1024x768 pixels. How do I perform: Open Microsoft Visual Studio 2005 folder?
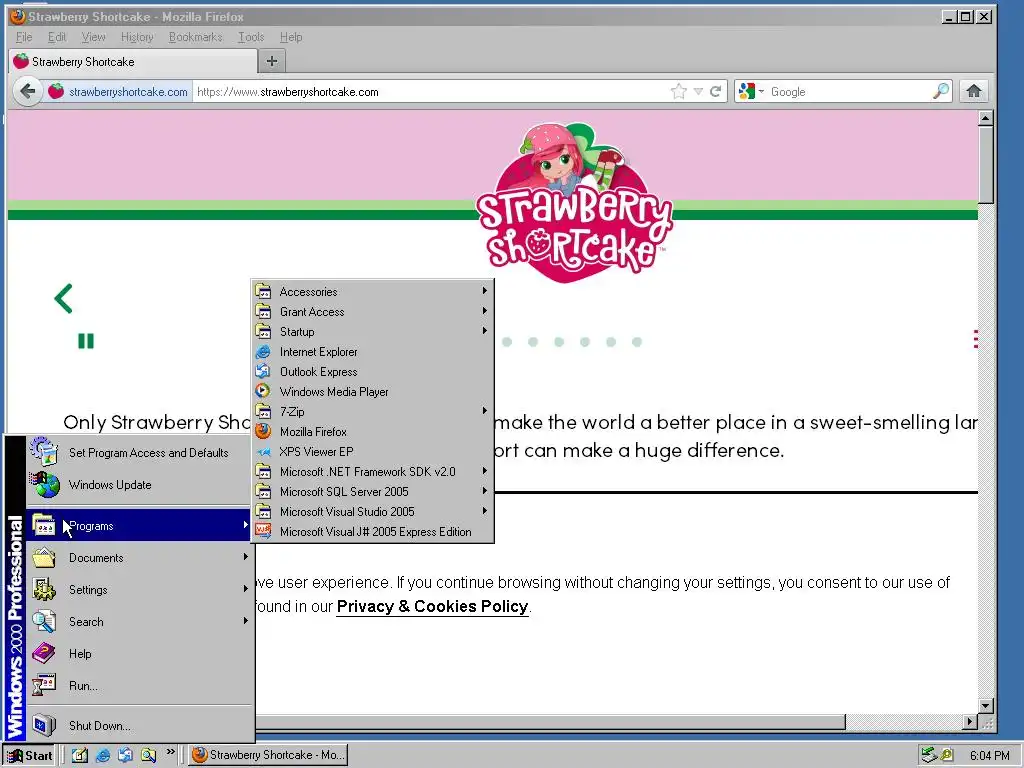pos(372,512)
